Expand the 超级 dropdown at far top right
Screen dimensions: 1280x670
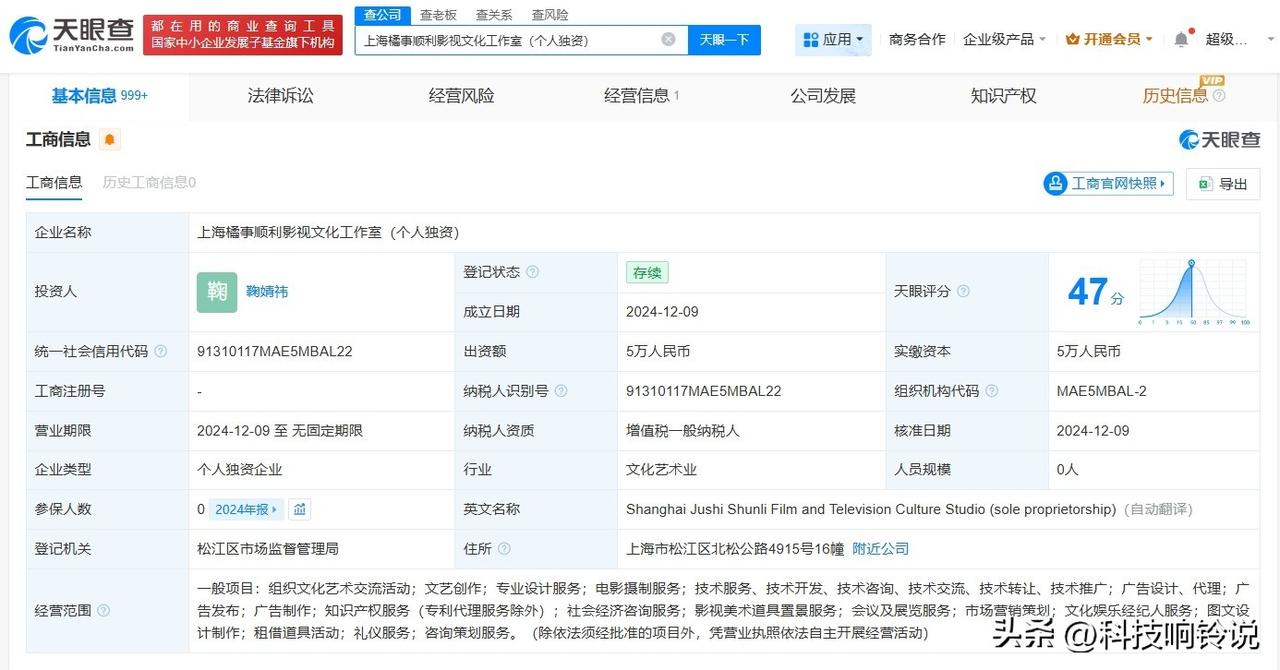click(x=1269, y=39)
